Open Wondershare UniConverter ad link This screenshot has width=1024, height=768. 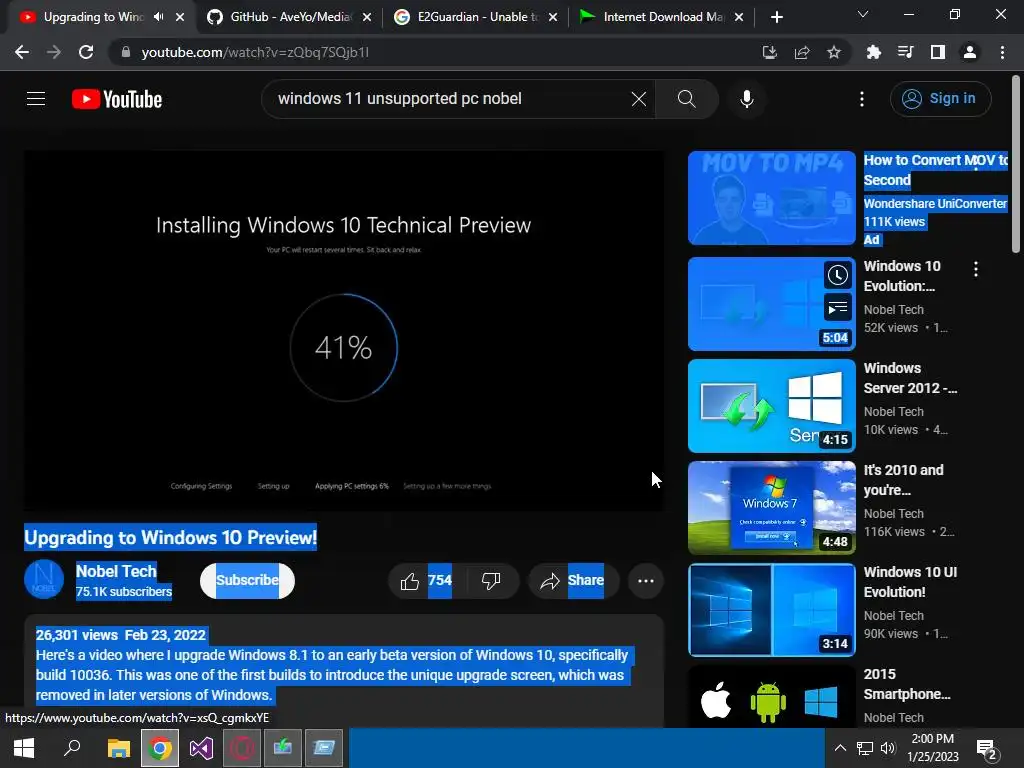point(935,204)
